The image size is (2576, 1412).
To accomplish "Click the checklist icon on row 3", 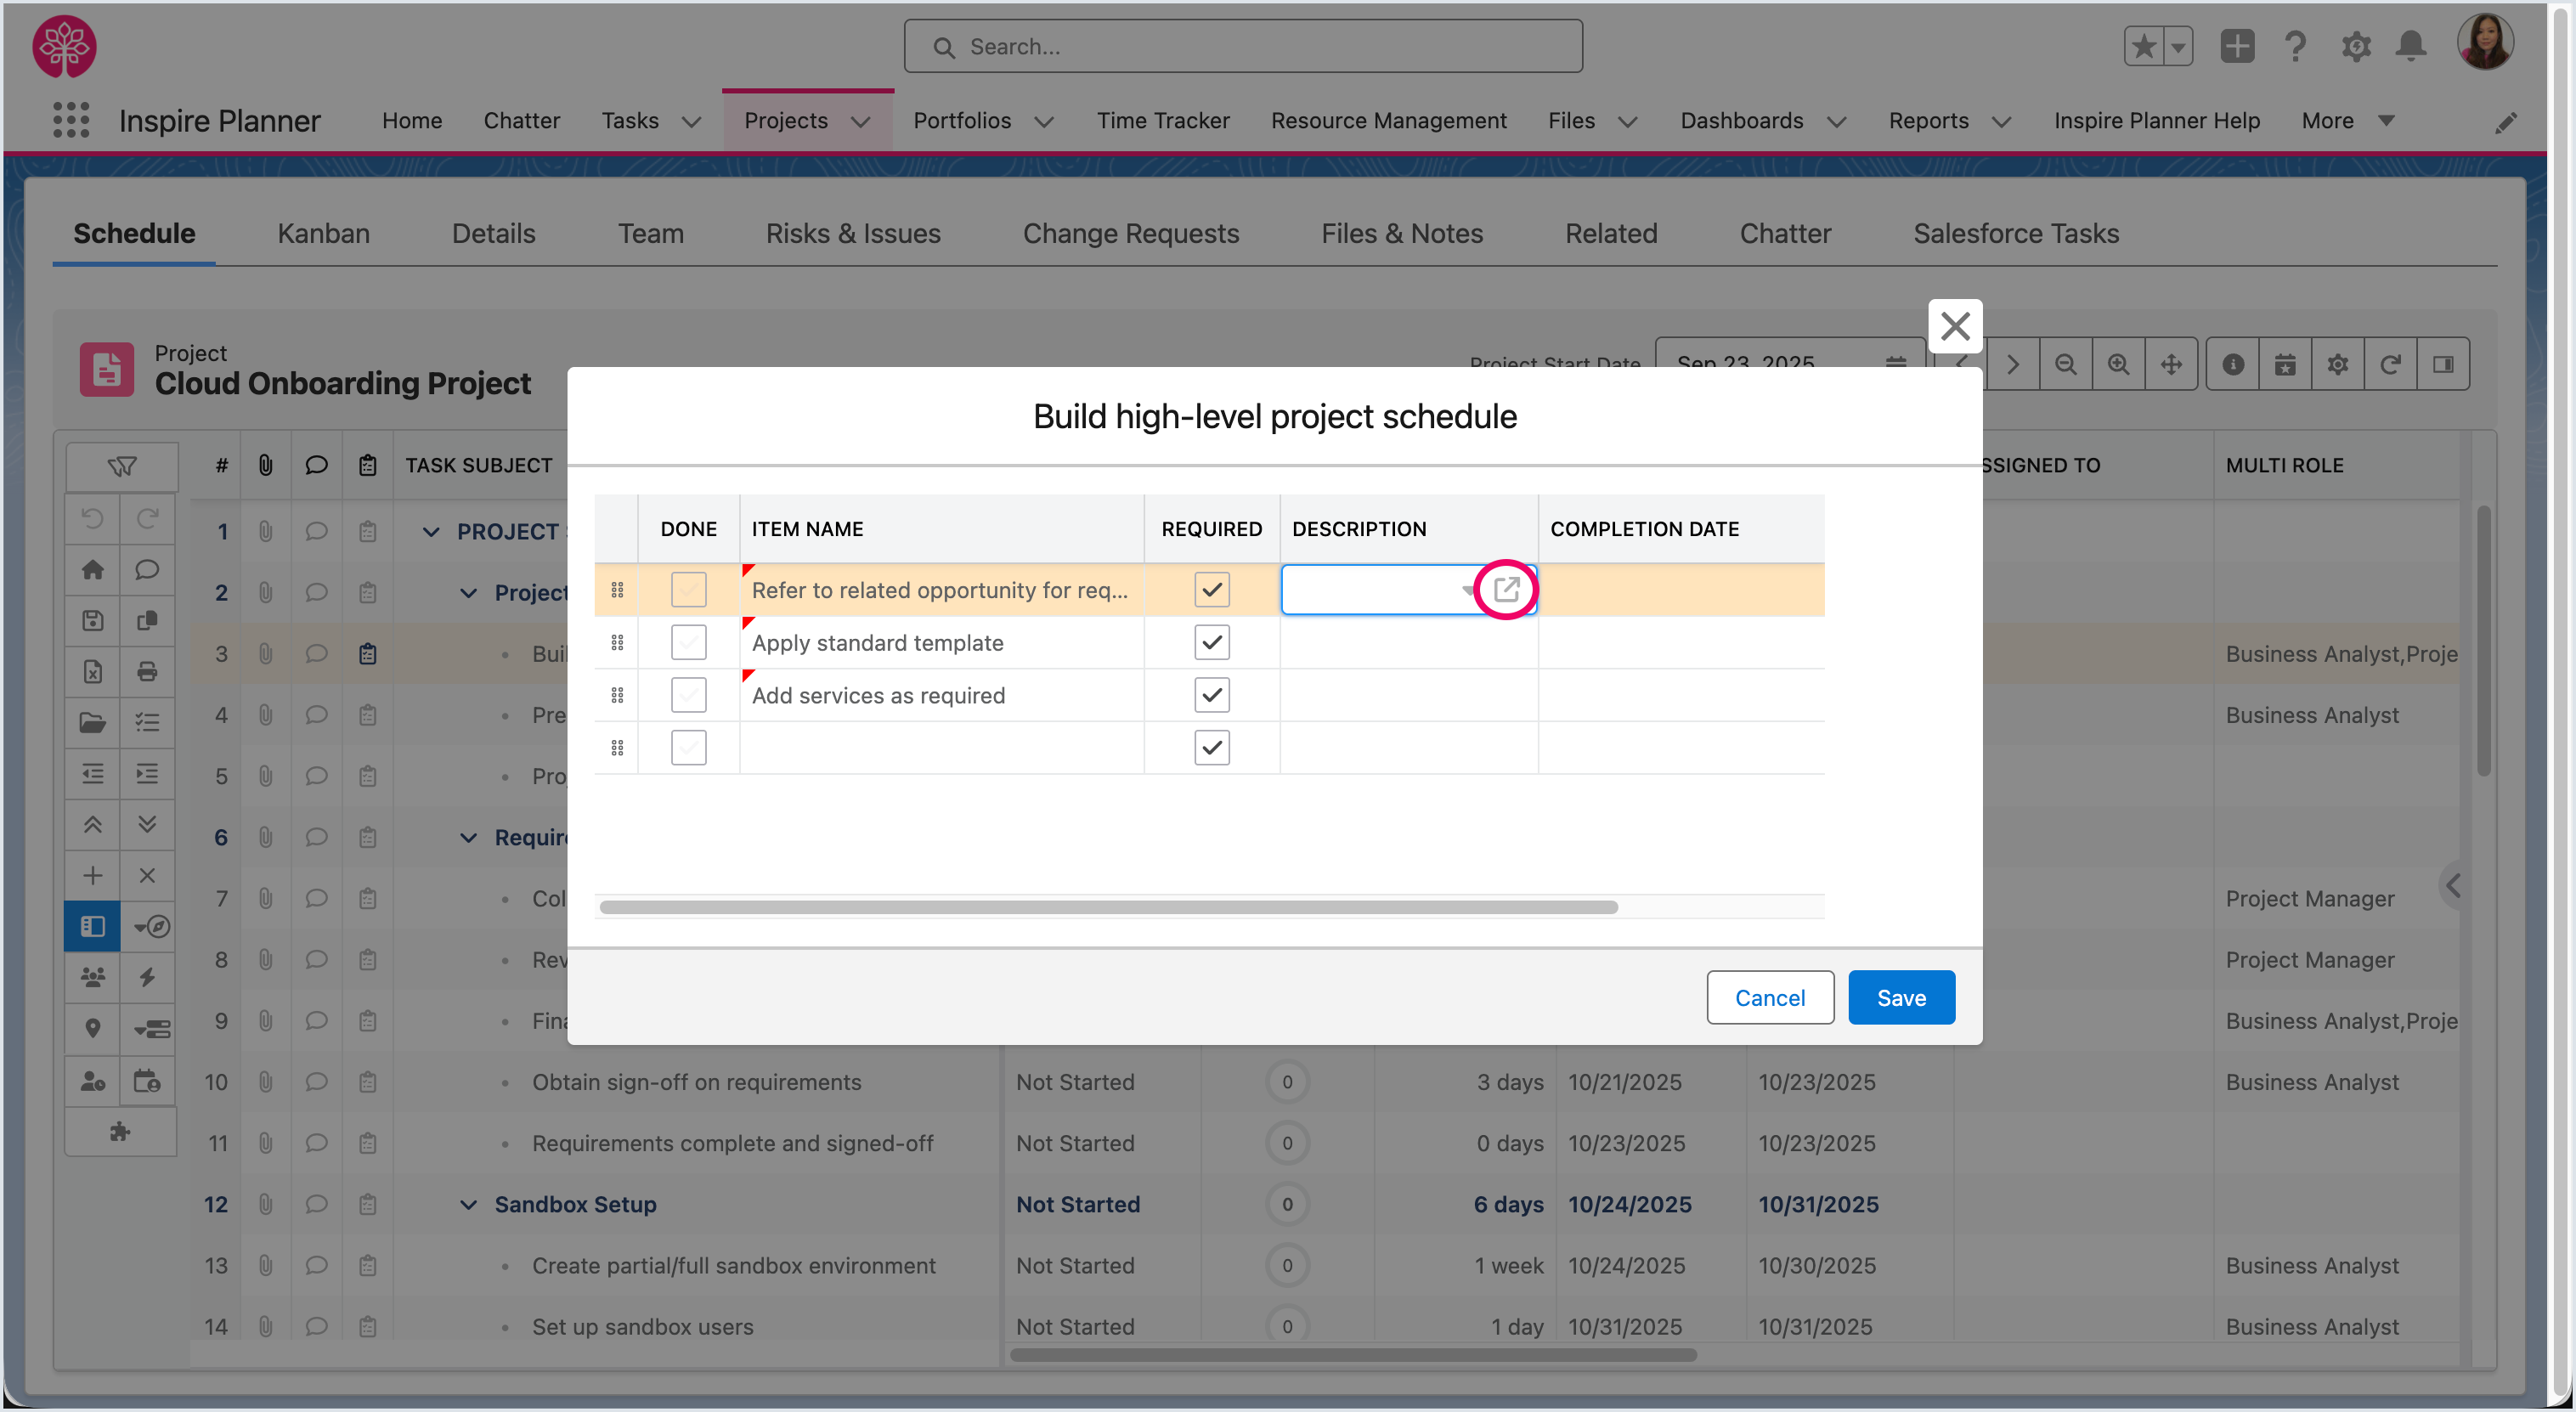I will [367, 654].
